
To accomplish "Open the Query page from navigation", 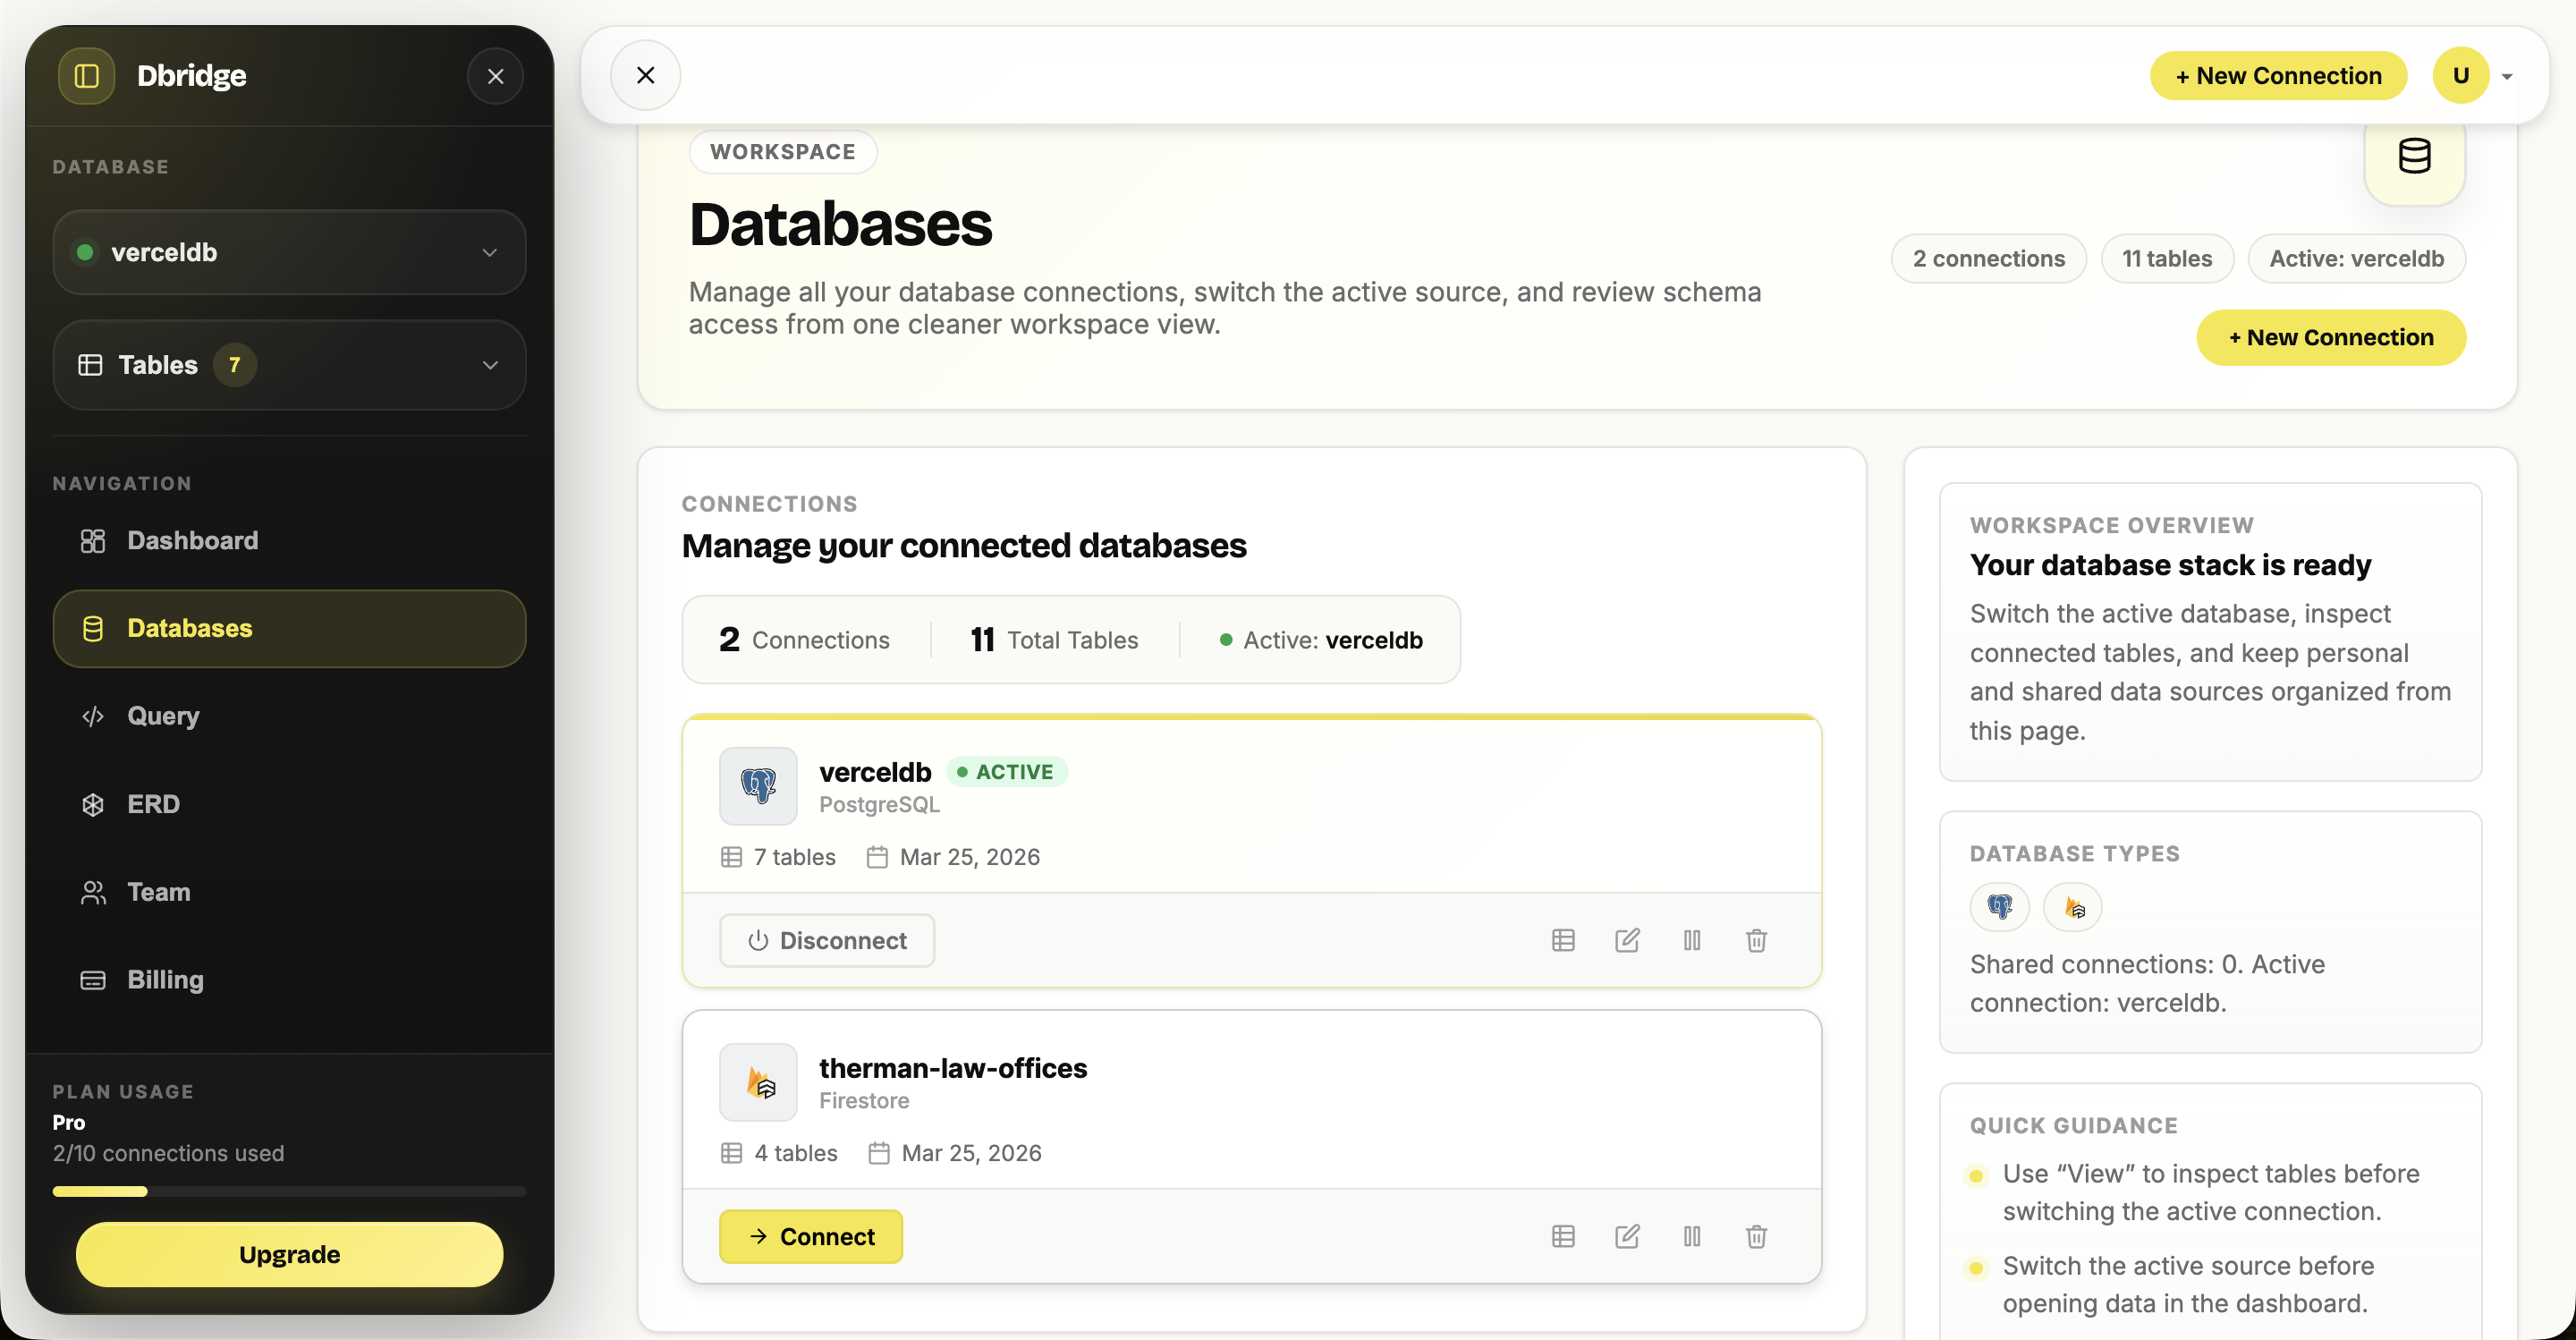I will (x=163, y=716).
